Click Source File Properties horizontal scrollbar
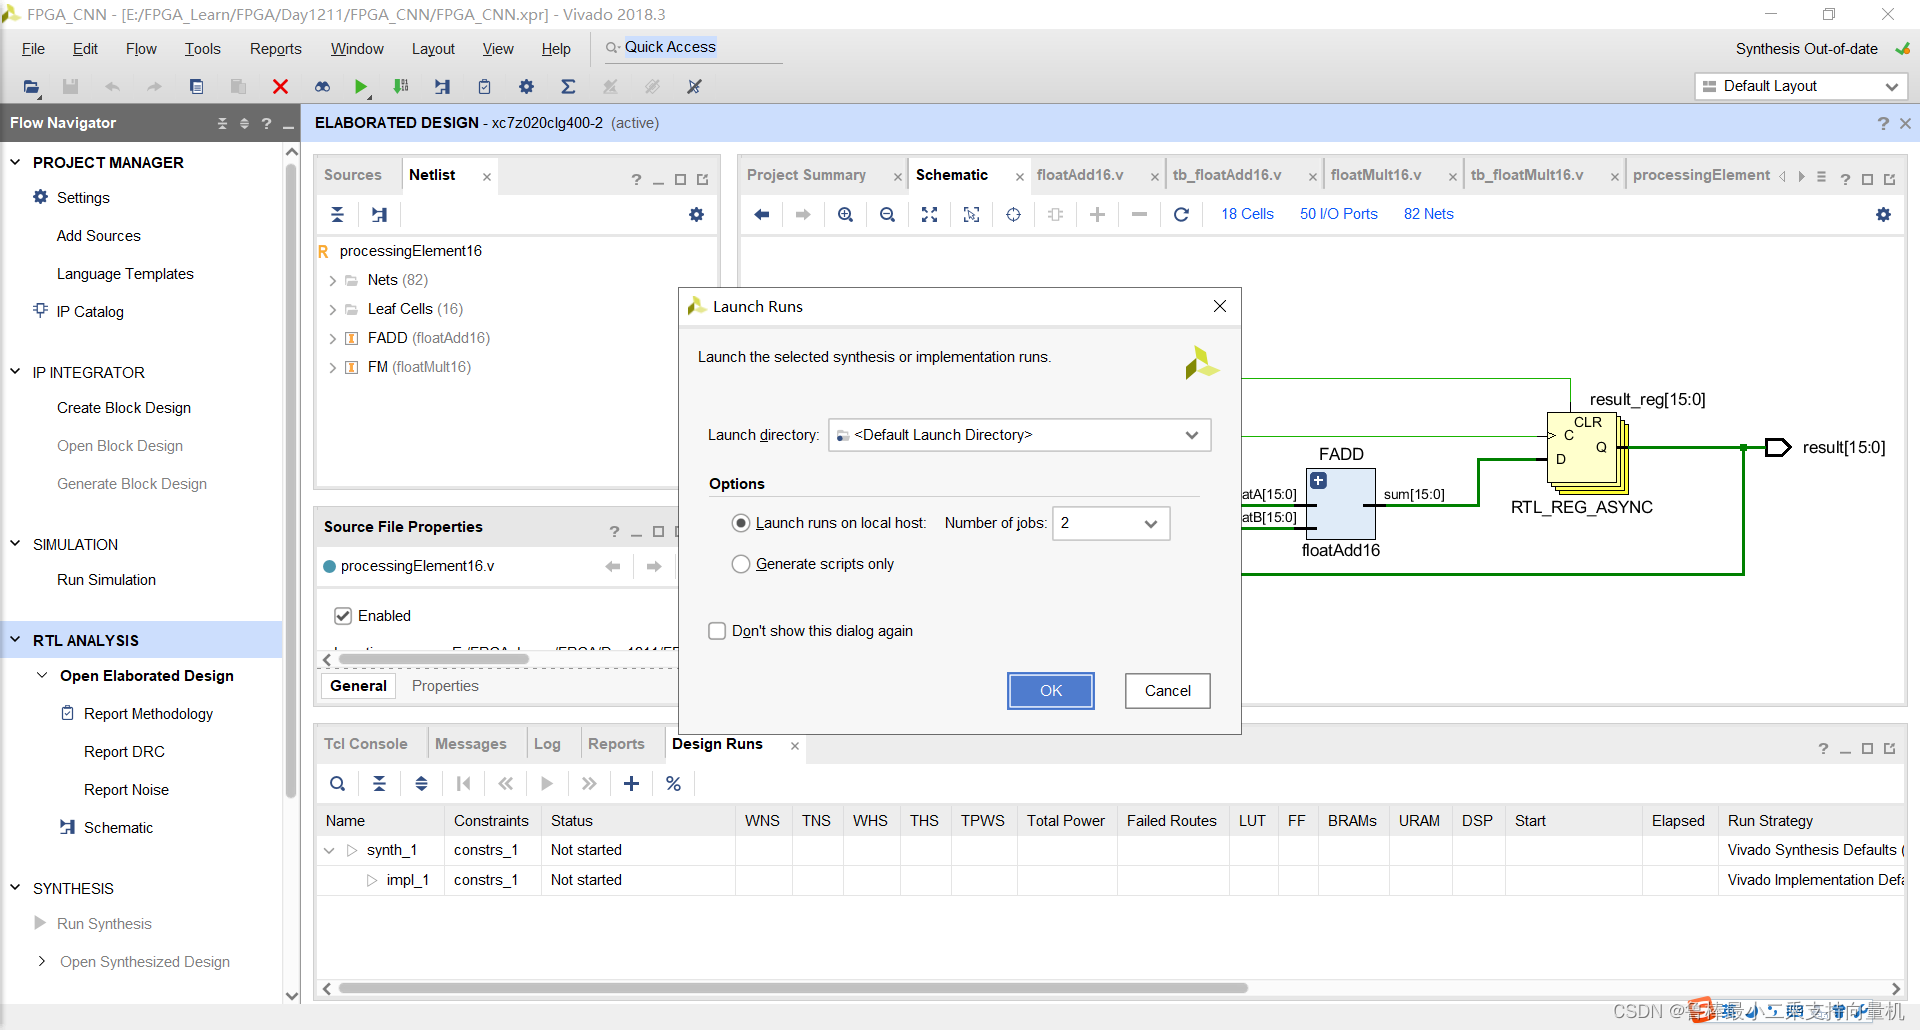Viewport: 1920px width, 1030px height. (x=434, y=659)
